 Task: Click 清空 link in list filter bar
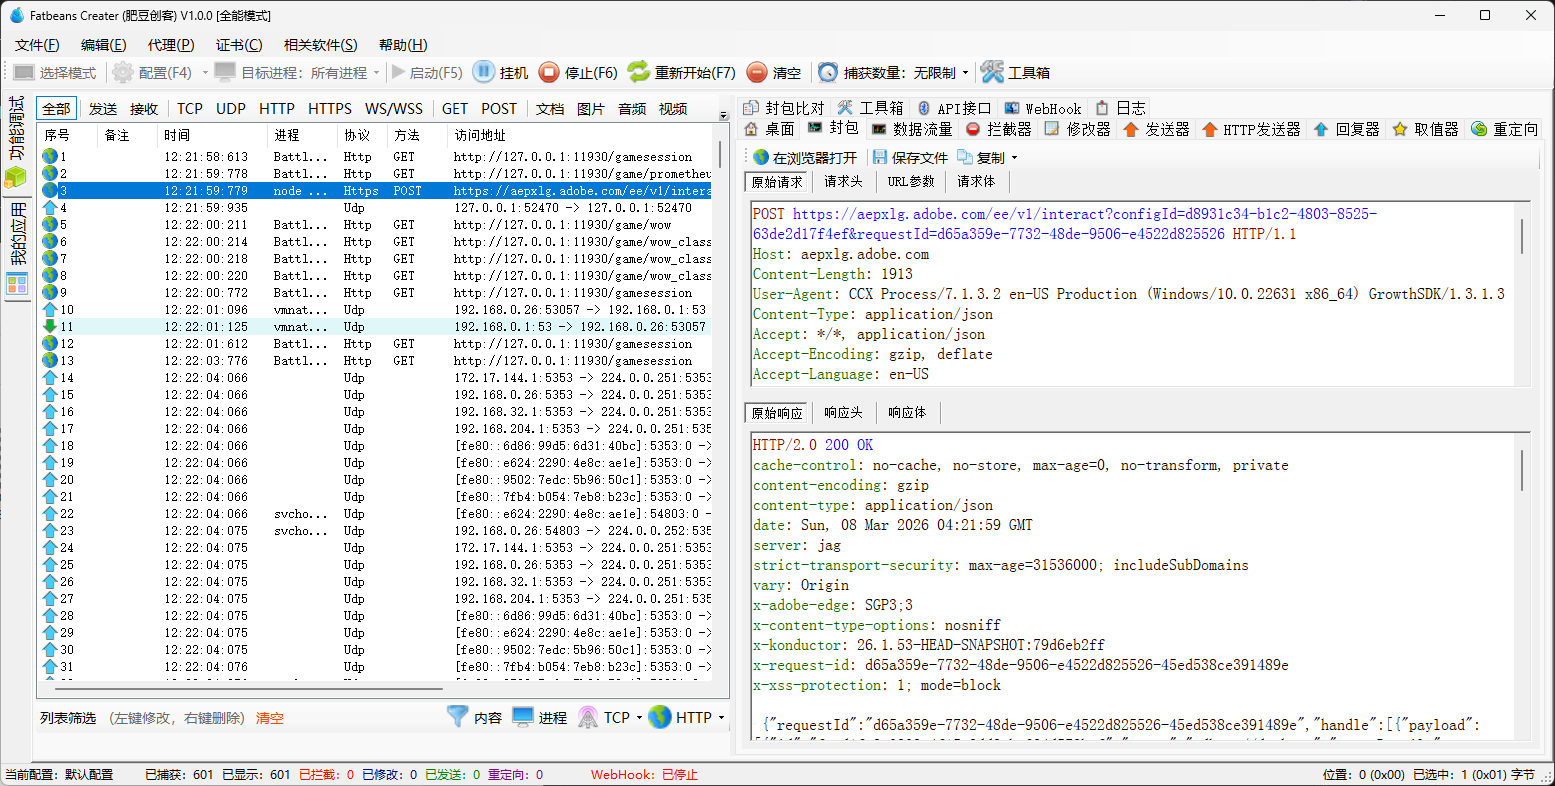(x=270, y=718)
